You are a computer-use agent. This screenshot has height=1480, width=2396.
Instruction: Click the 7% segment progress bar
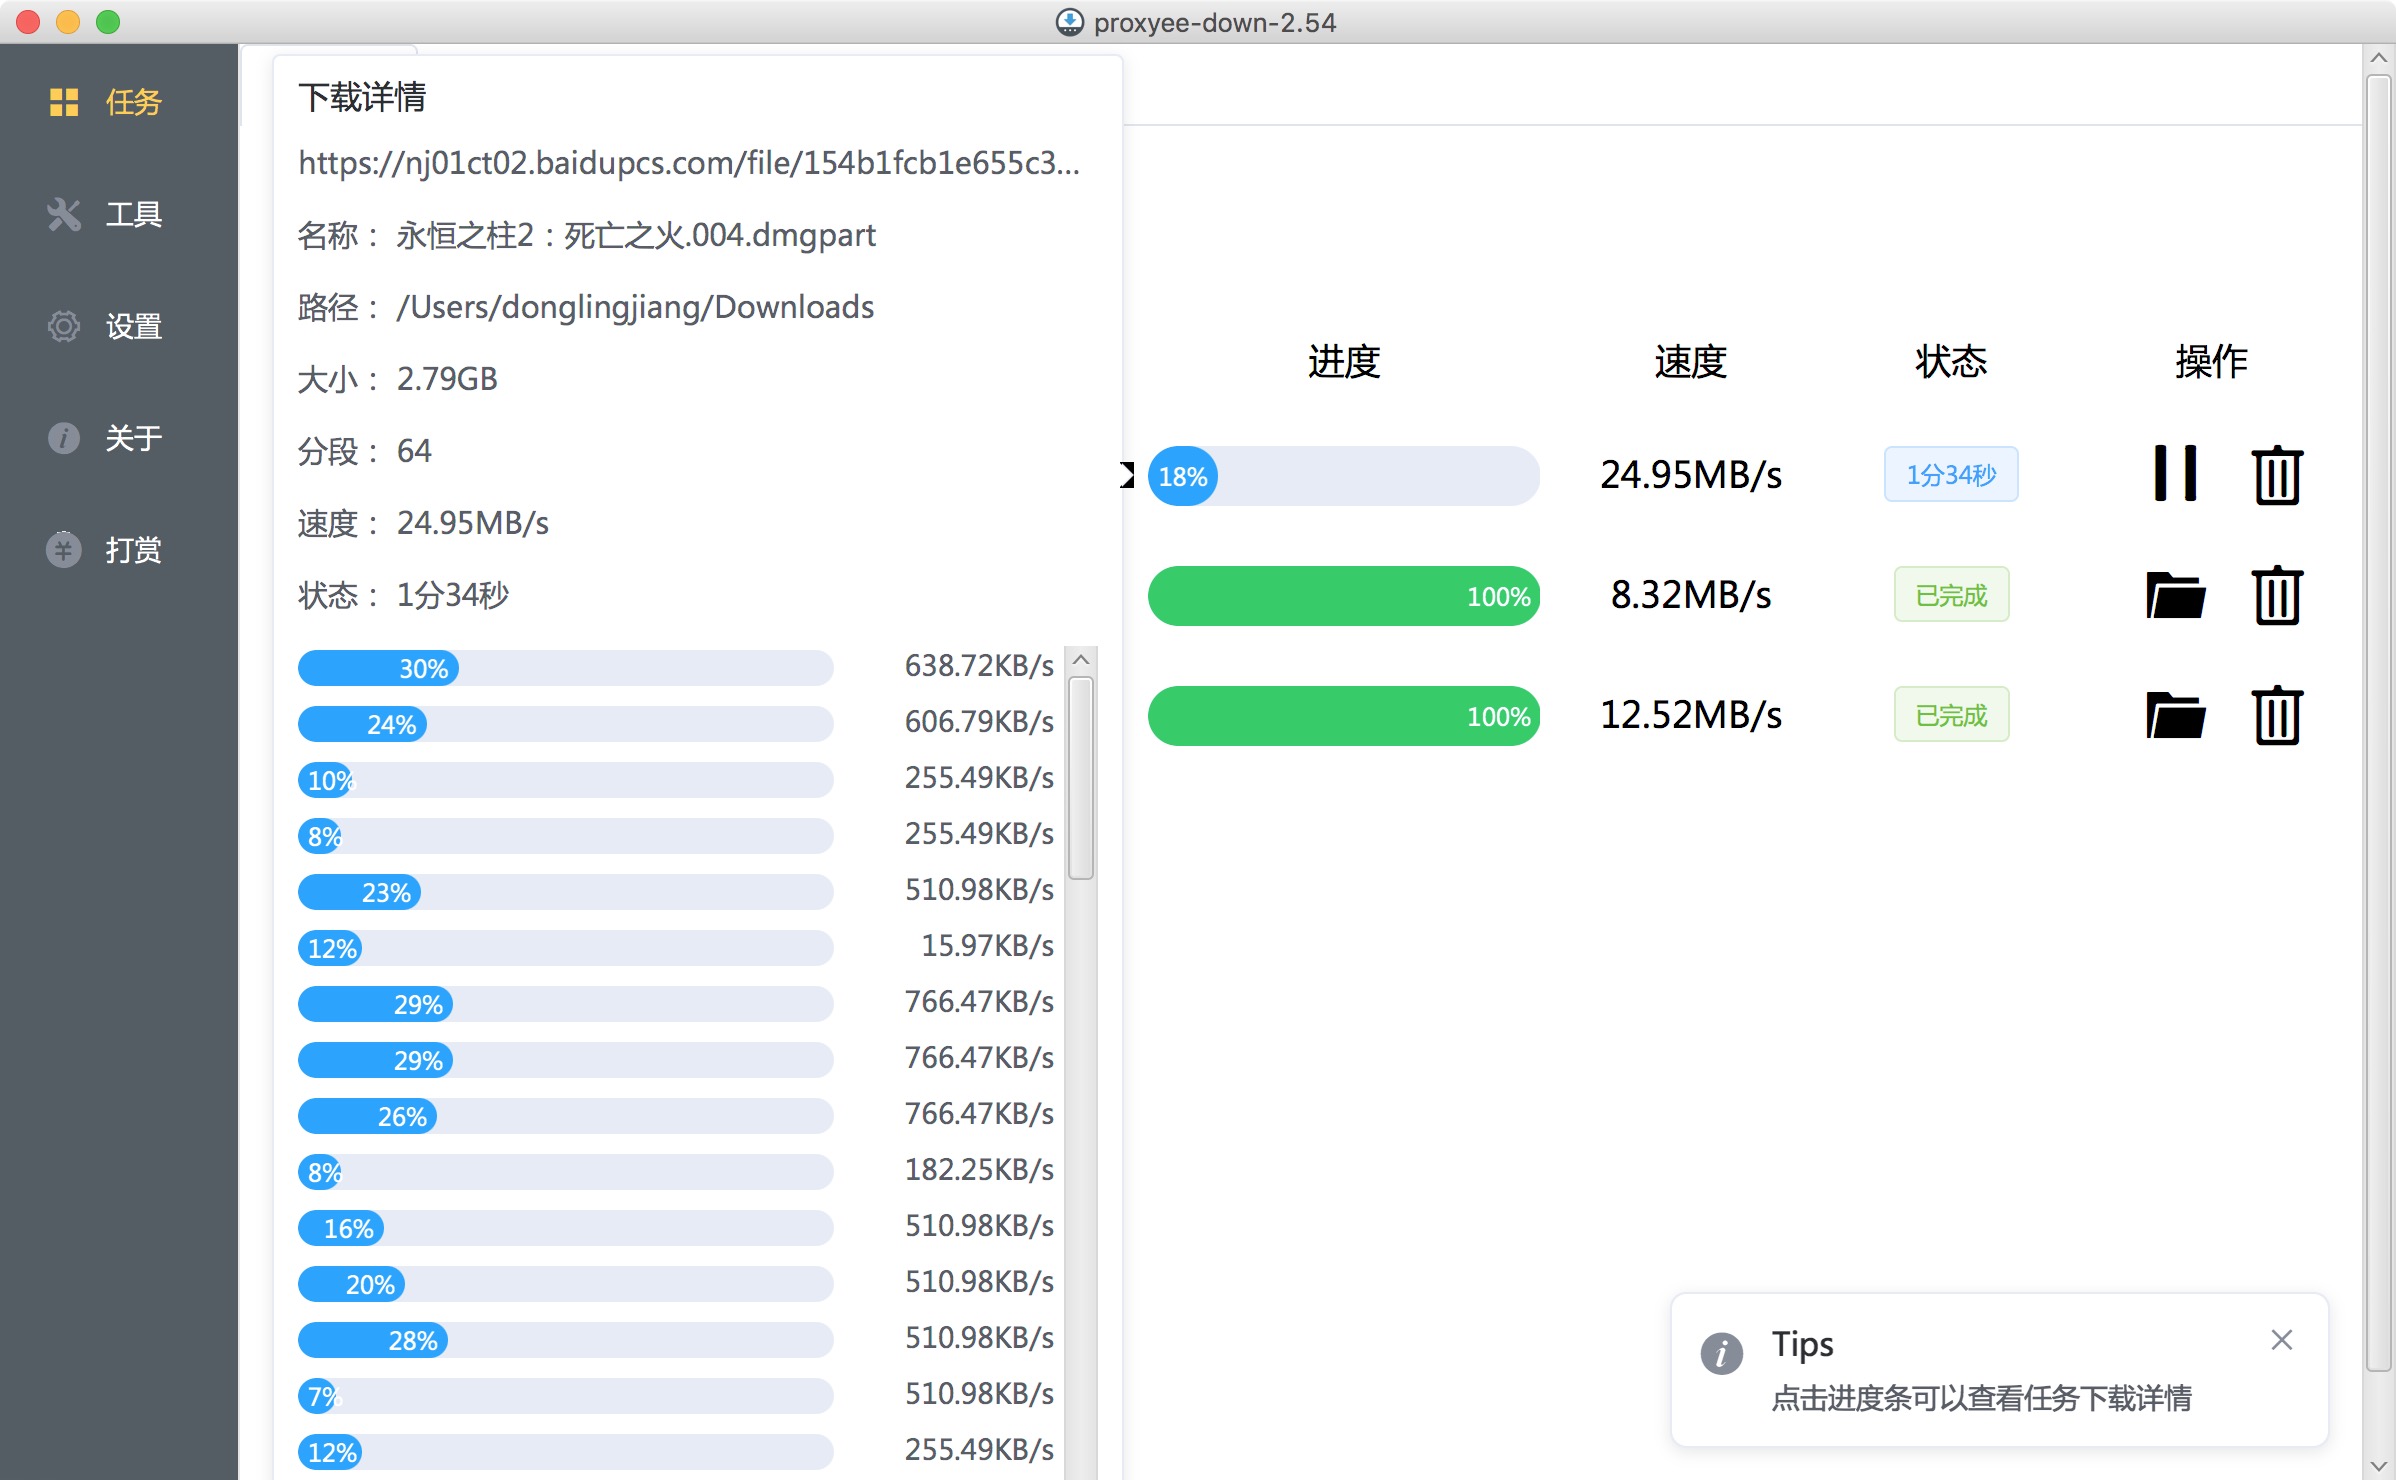pos(565,1396)
